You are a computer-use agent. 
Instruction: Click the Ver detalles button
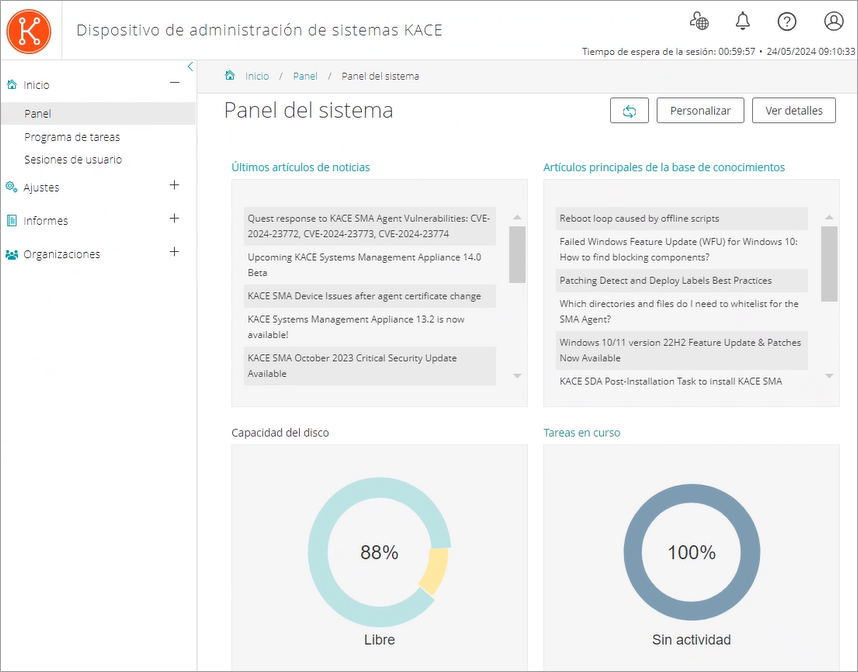coord(793,111)
